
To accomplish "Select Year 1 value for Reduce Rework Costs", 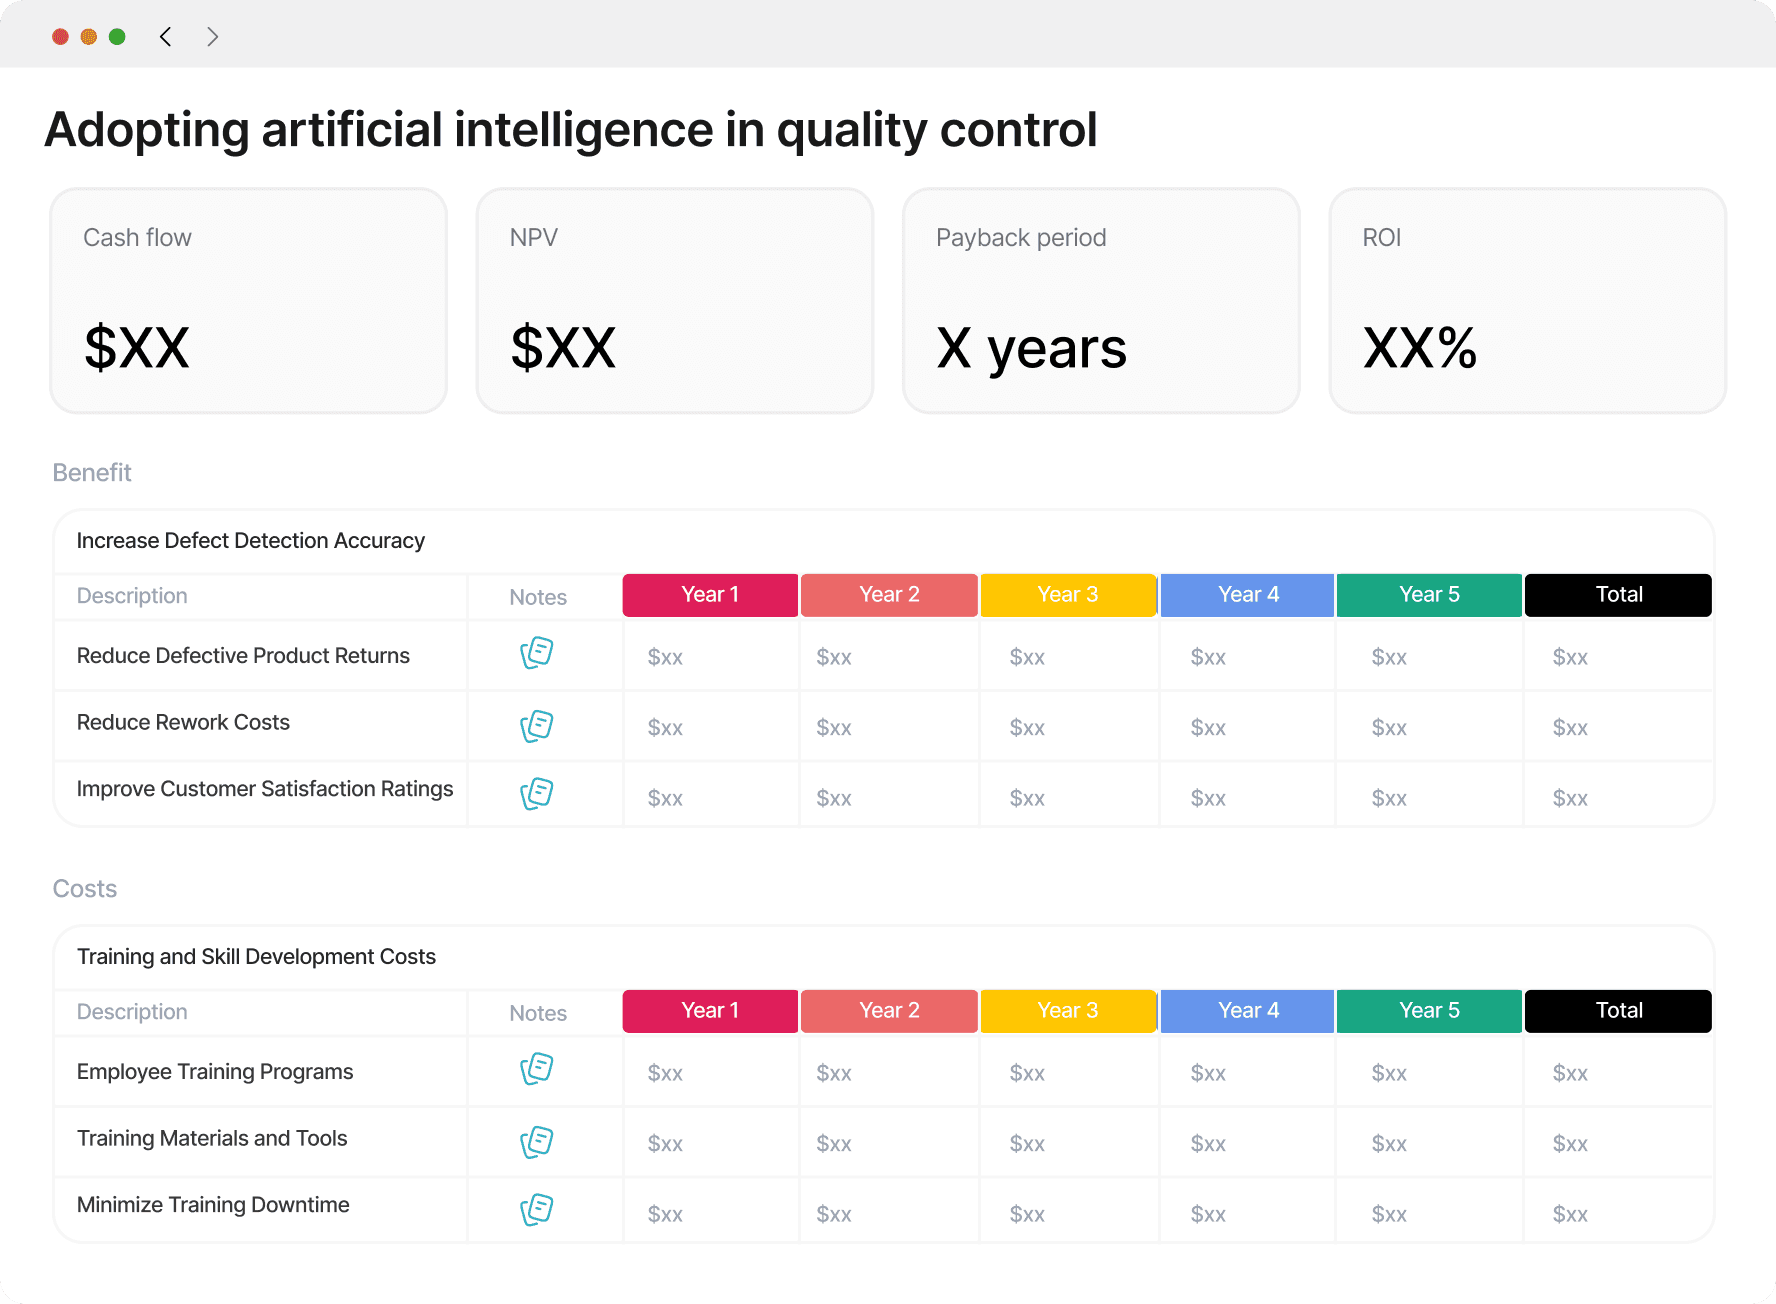I will click(x=666, y=728).
